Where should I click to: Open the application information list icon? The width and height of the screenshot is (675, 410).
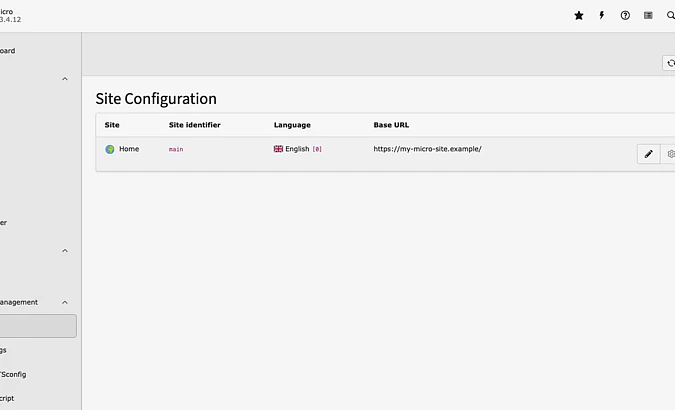[x=648, y=16]
